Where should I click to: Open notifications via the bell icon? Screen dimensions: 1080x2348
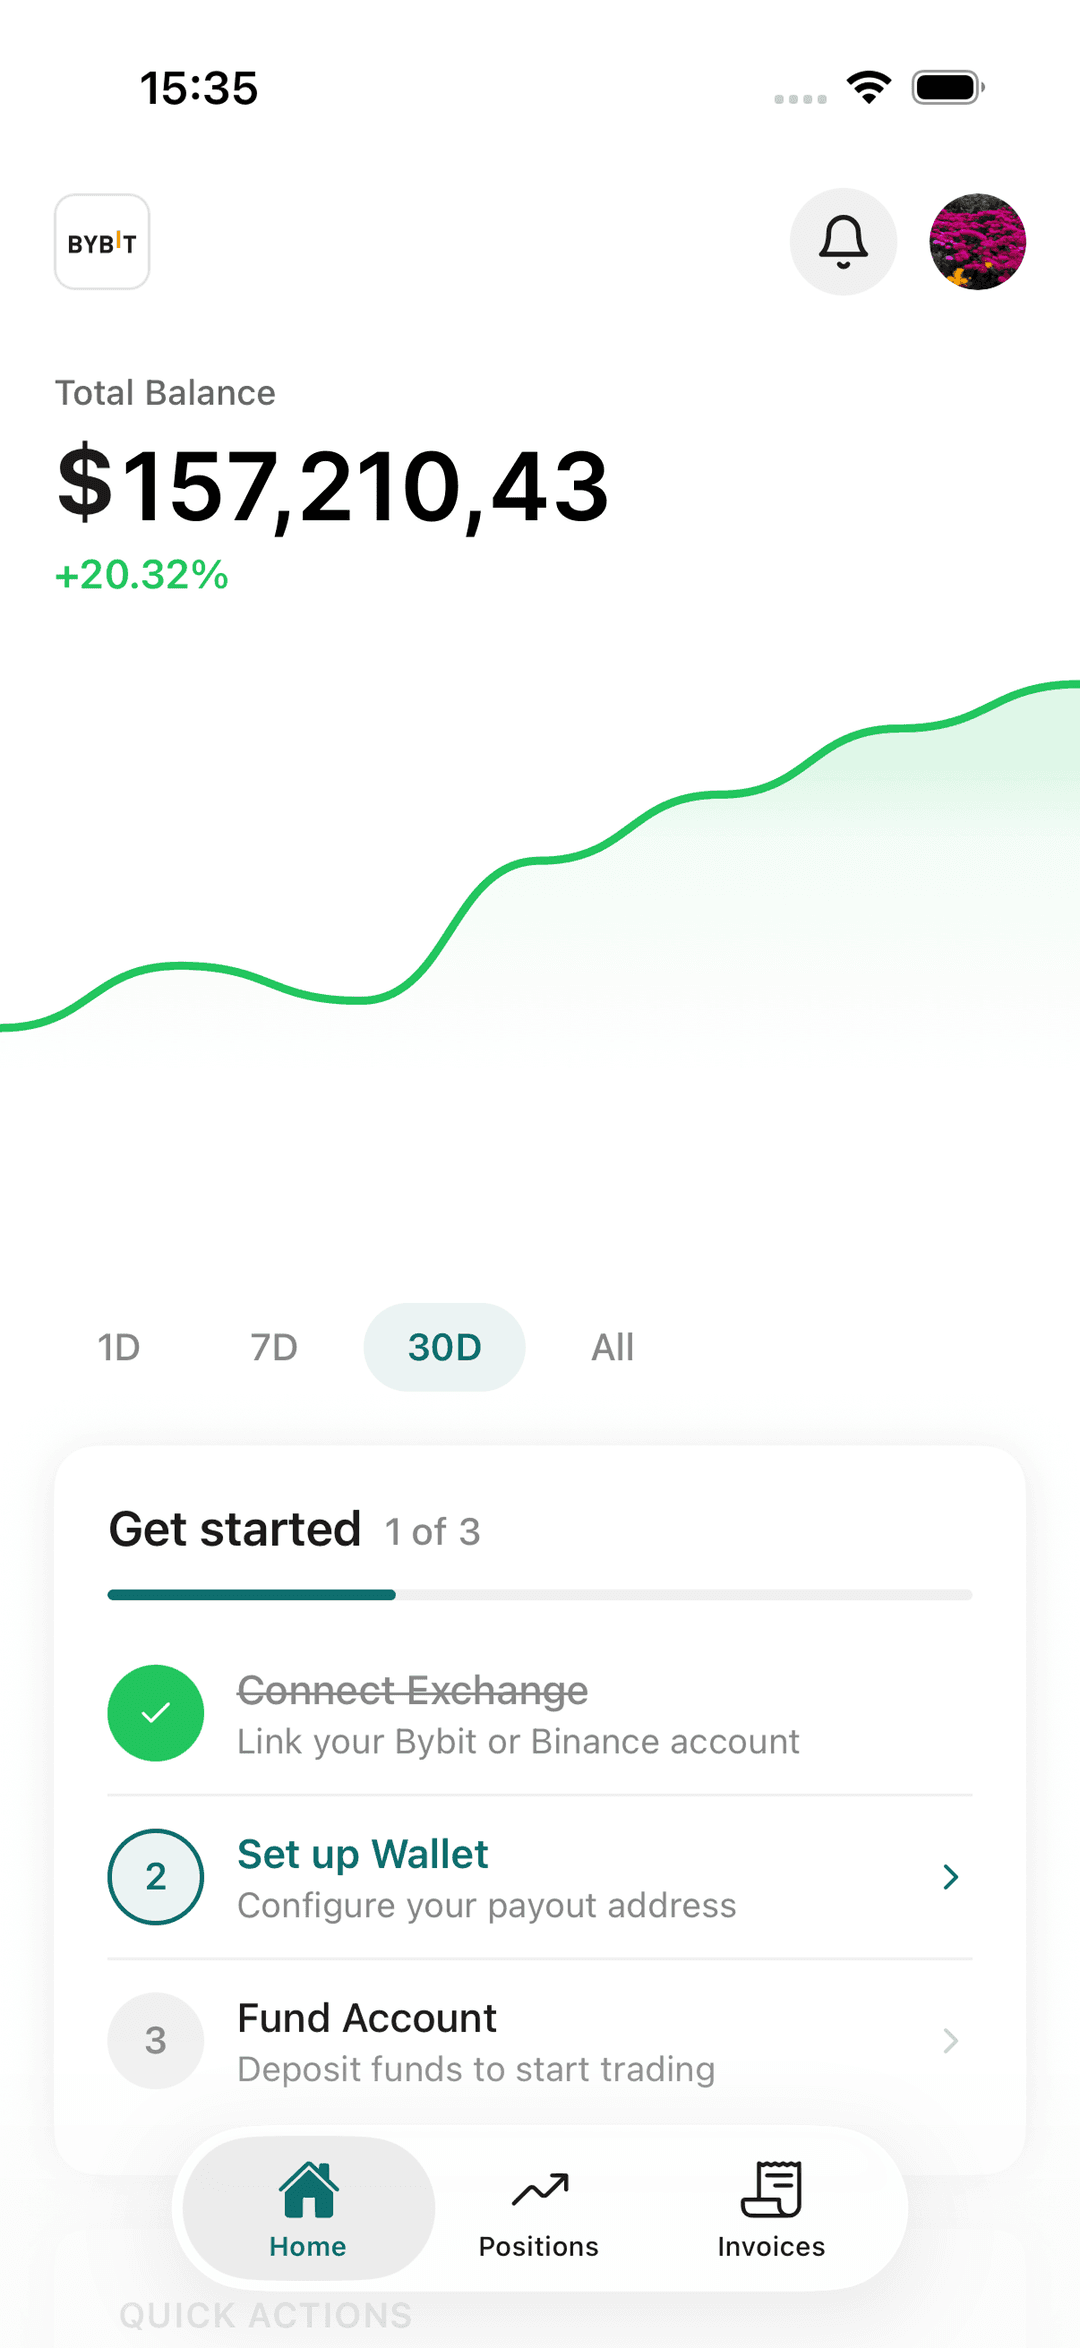click(x=843, y=242)
